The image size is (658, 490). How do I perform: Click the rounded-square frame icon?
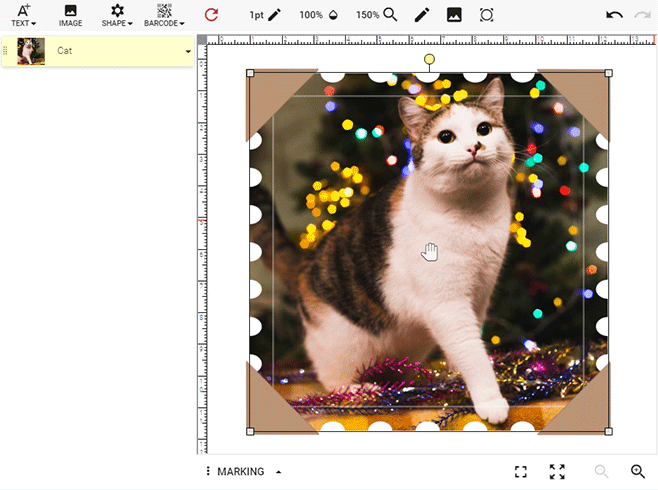486,15
